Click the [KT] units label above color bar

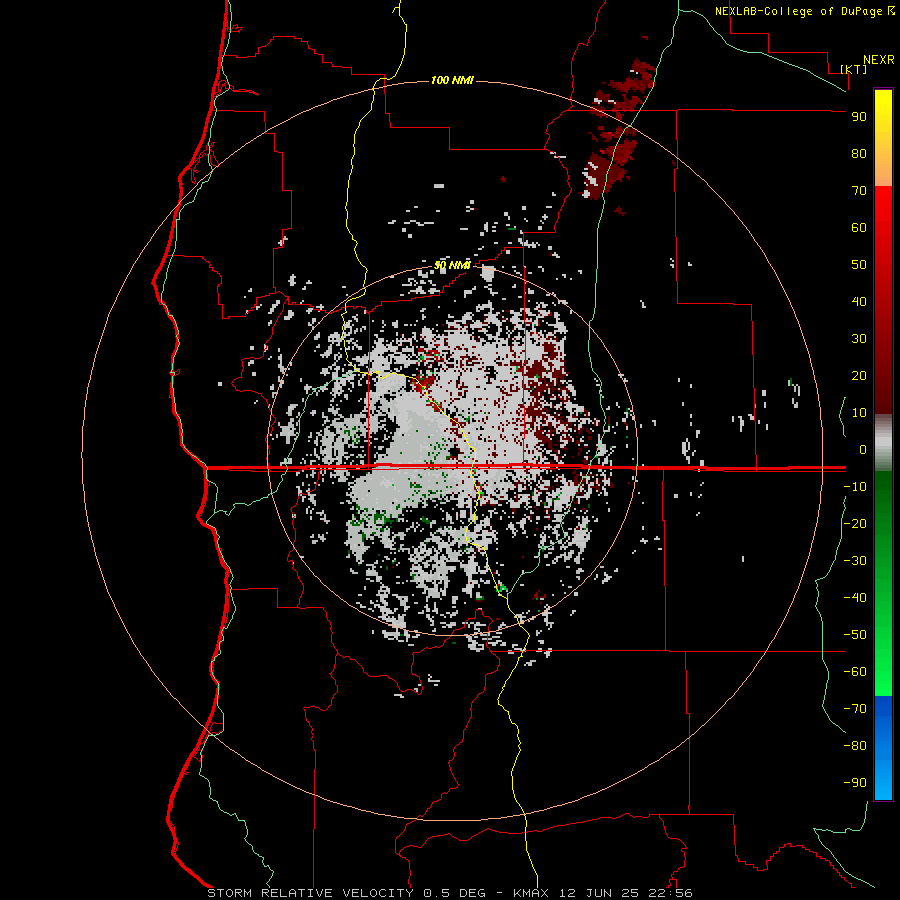tap(854, 69)
